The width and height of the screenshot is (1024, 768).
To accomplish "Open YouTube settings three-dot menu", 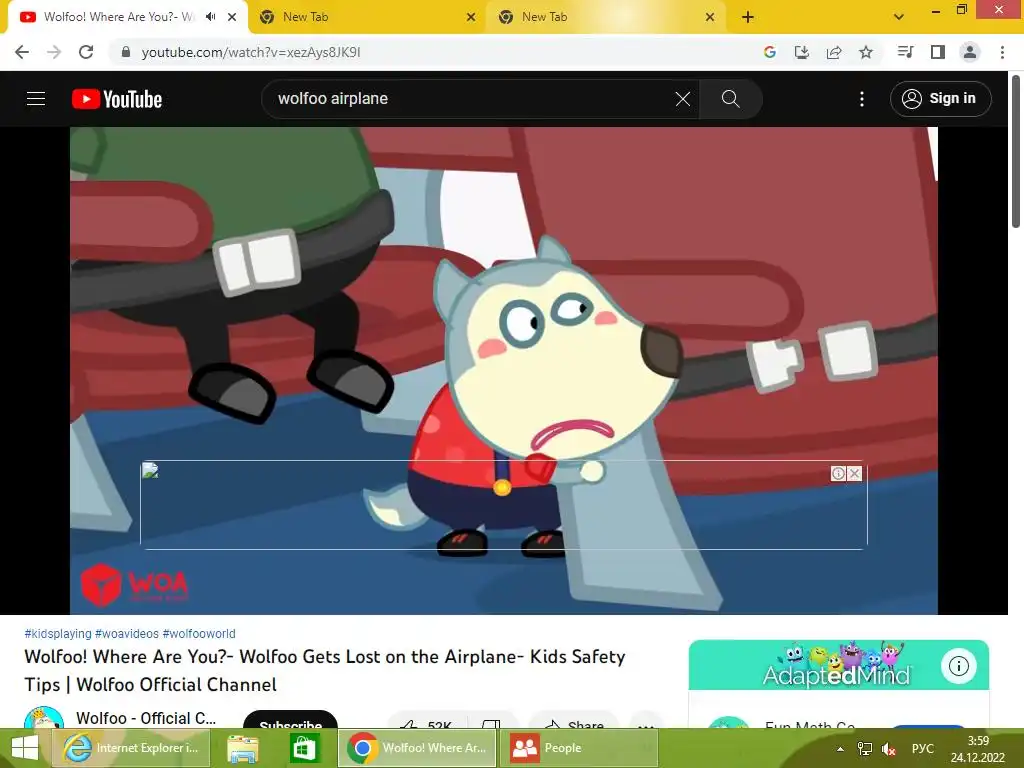I will coord(862,99).
